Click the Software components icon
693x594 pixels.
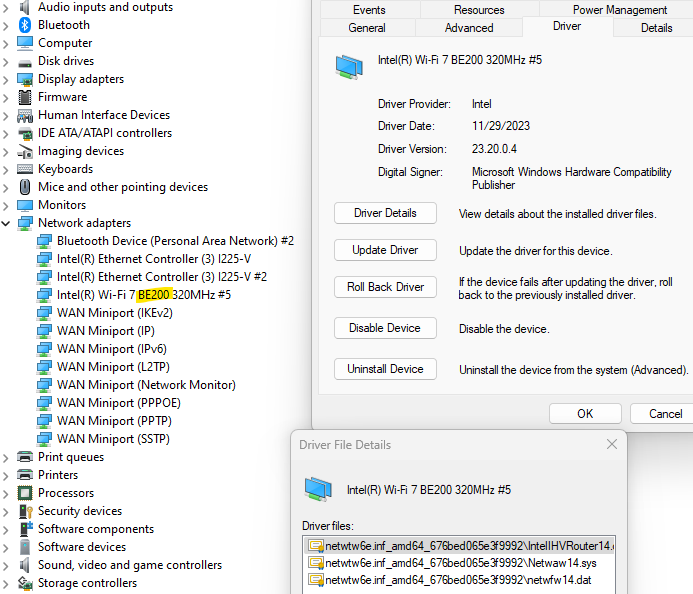(x=26, y=529)
